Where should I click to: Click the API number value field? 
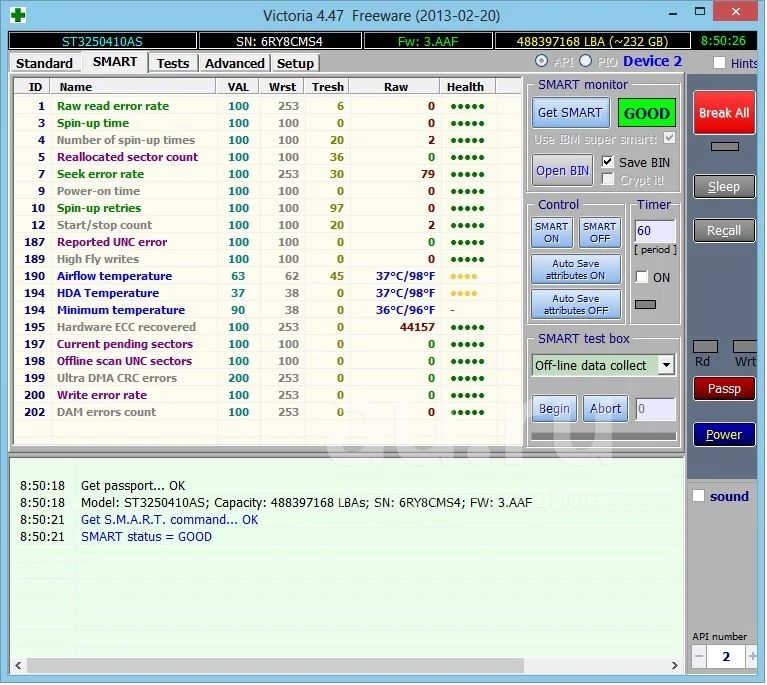[x=725, y=656]
